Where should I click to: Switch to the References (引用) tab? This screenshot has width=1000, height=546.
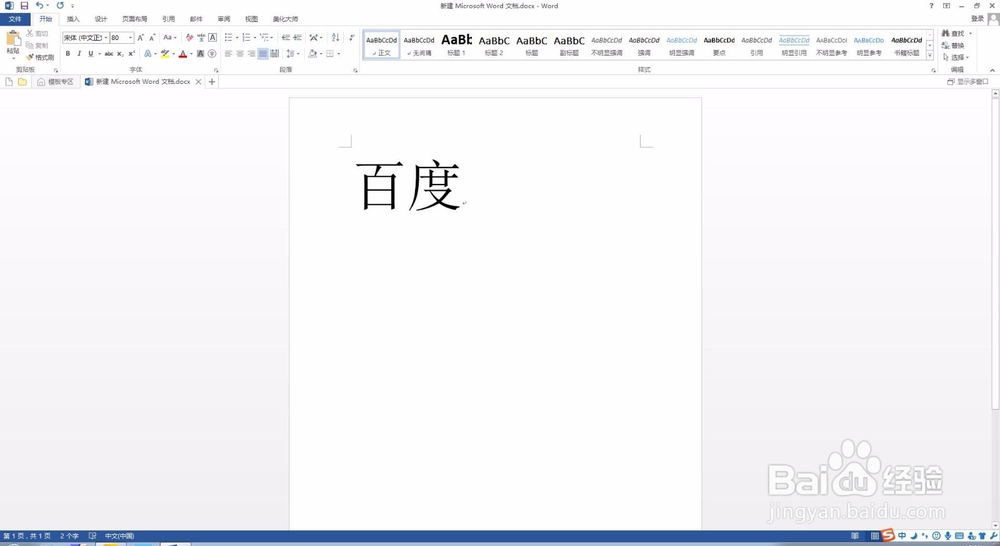(168, 19)
